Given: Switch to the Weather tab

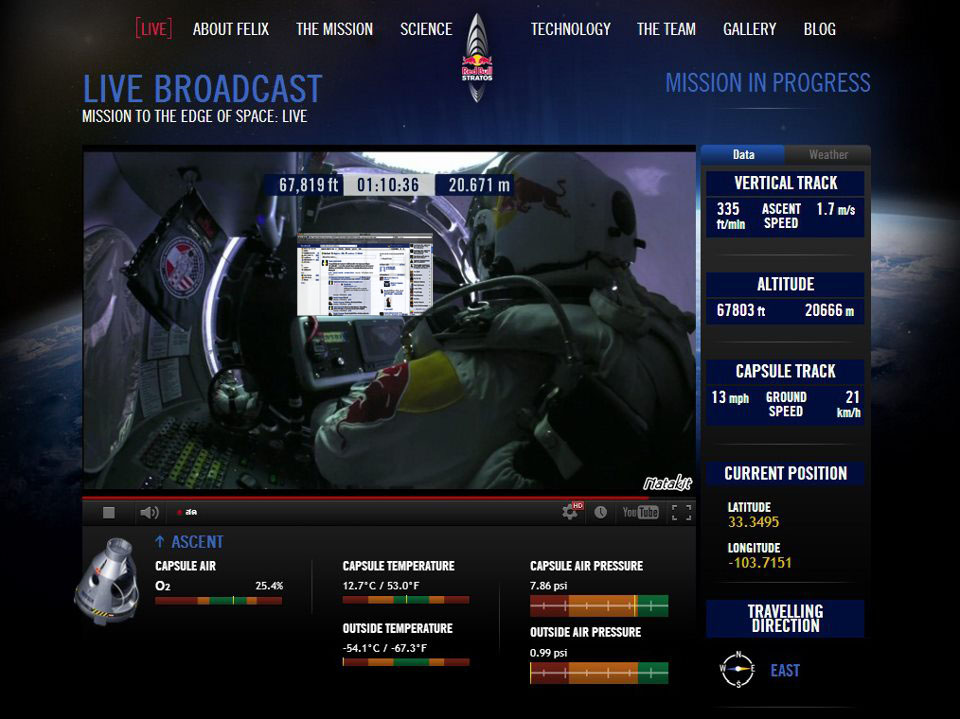Looking at the screenshot, I should point(828,154).
